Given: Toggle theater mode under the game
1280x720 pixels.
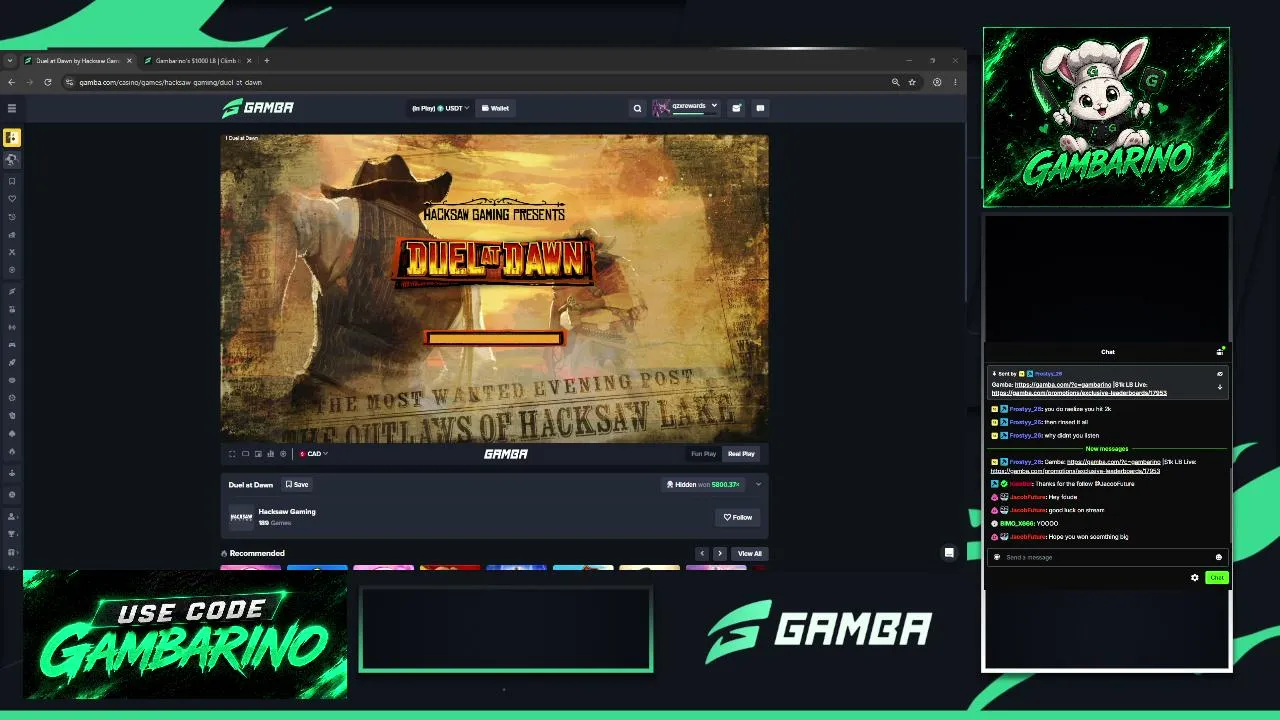Looking at the screenshot, I should point(245,454).
